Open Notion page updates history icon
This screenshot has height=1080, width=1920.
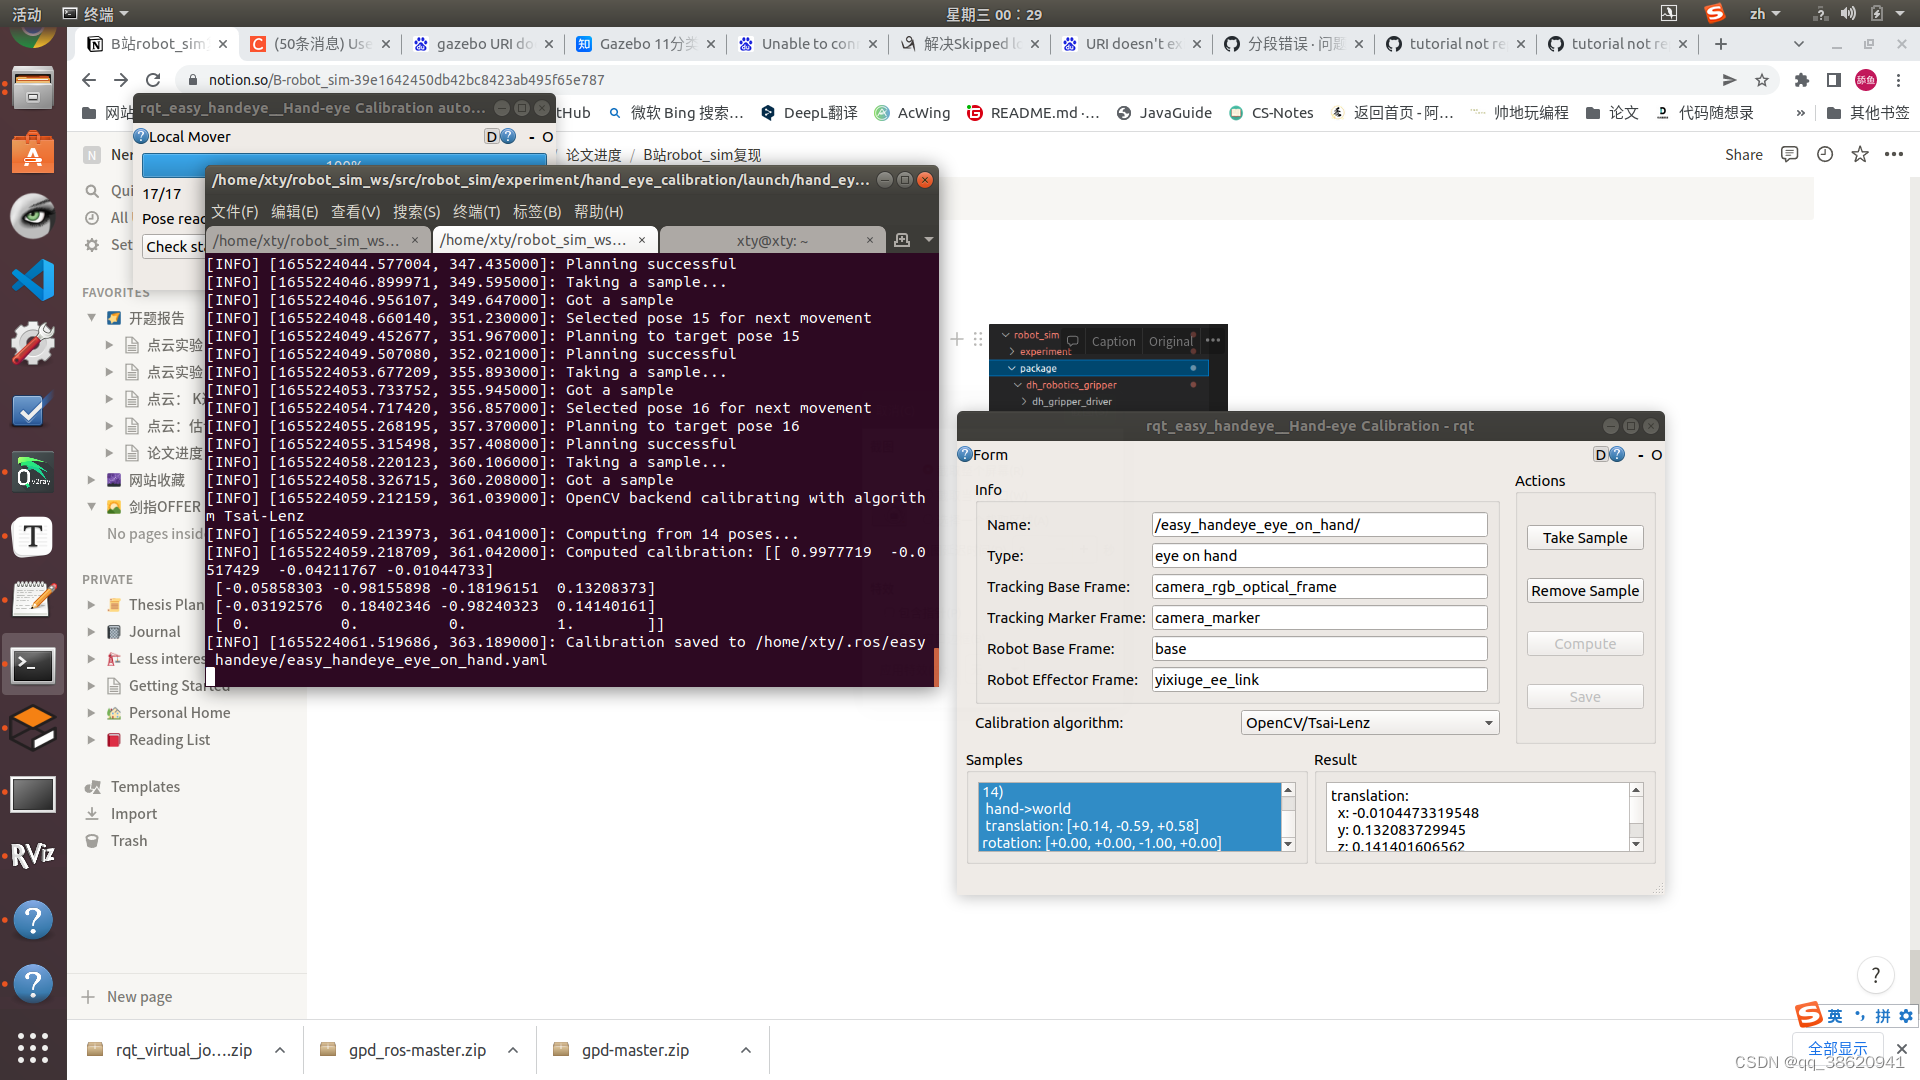tap(1825, 154)
